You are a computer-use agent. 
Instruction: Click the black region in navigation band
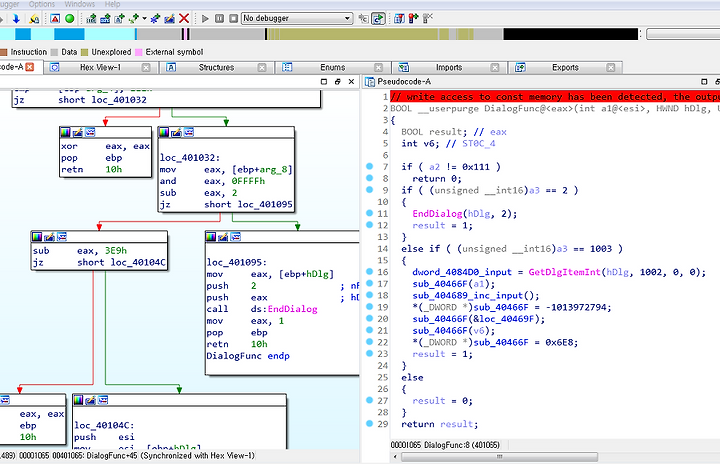[x=570, y=34]
